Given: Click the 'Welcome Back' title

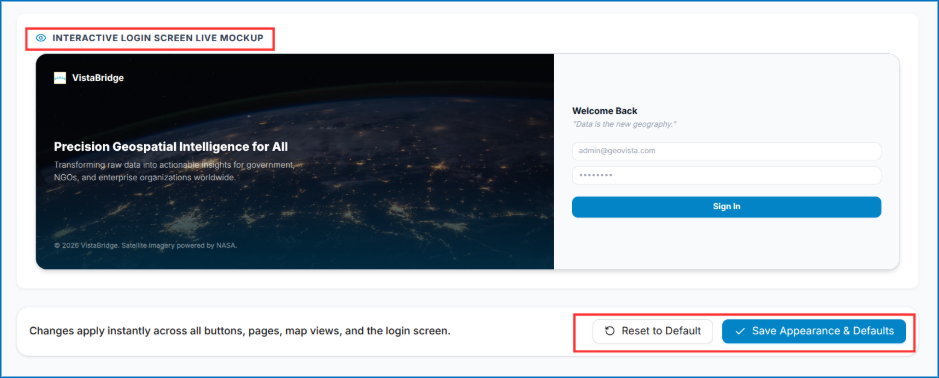Looking at the screenshot, I should [605, 111].
